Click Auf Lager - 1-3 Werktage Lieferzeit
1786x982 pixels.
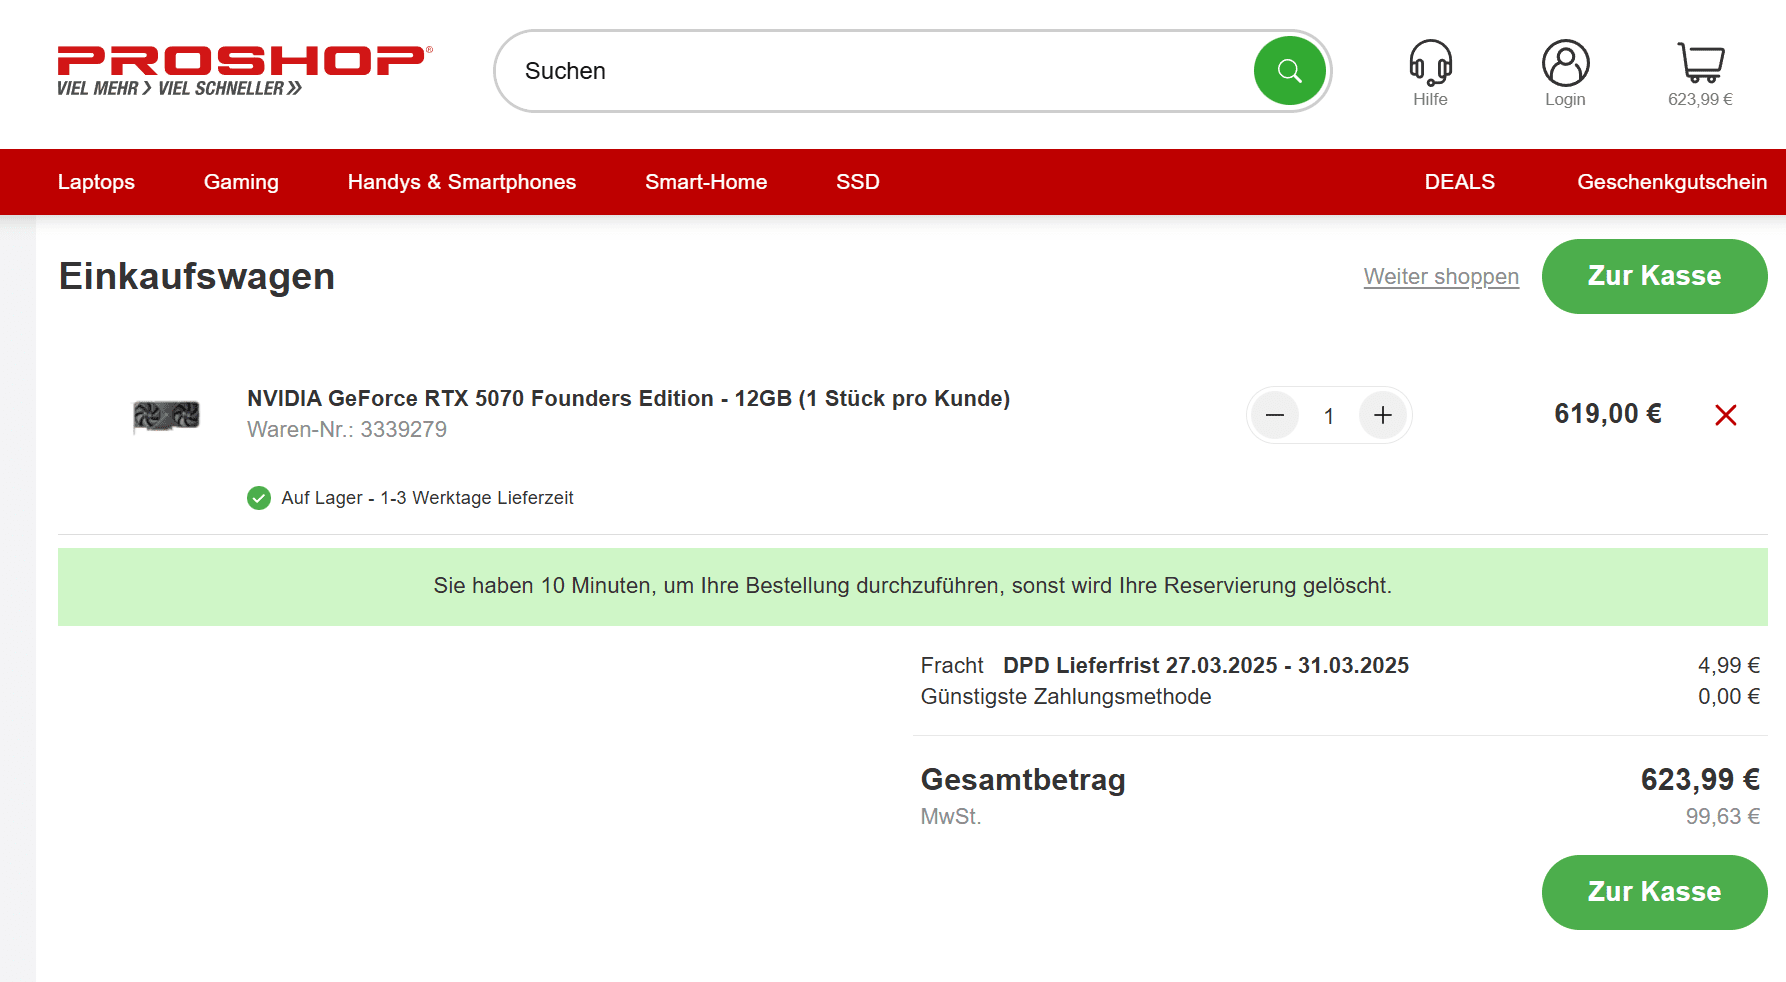(x=428, y=498)
